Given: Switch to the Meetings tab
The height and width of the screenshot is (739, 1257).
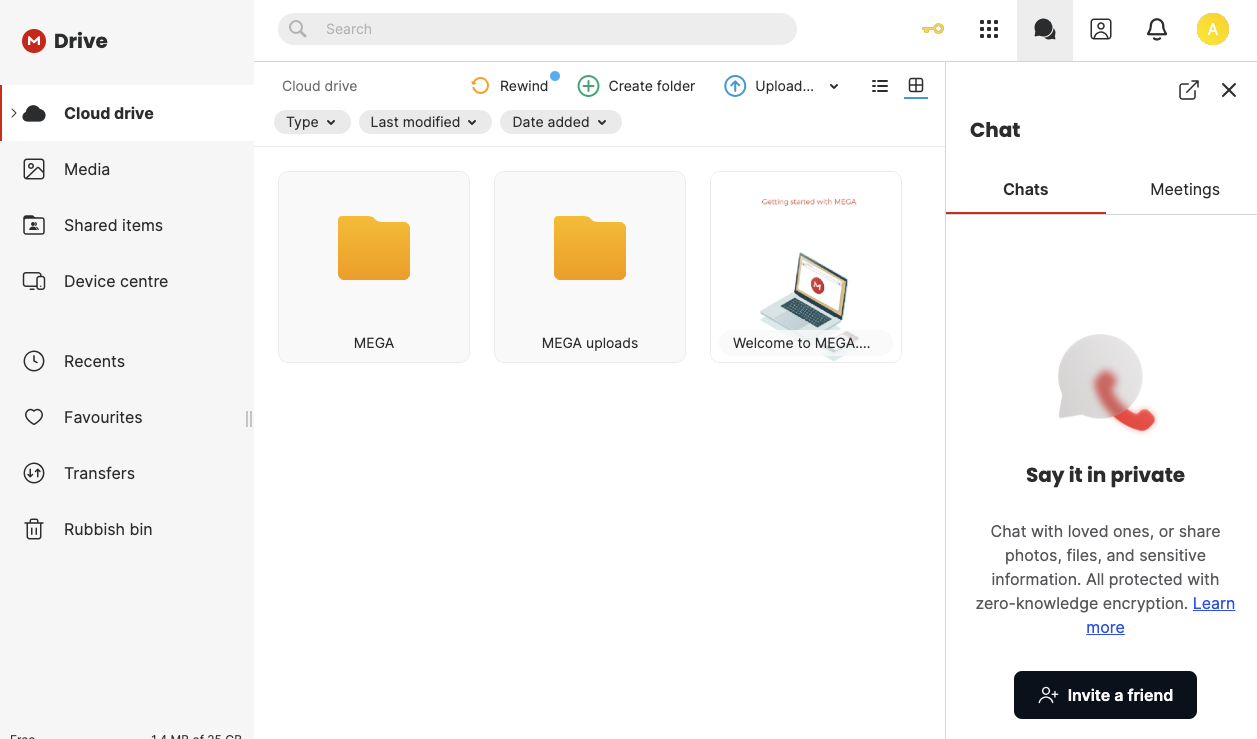Looking at the screenshot, I should (1184, 189).
